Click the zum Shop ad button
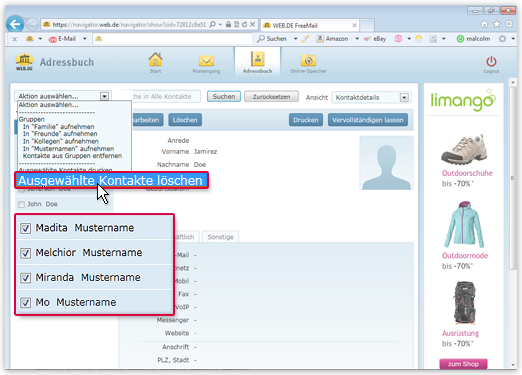This screenshot has height=375, width=522. (463, 364)
